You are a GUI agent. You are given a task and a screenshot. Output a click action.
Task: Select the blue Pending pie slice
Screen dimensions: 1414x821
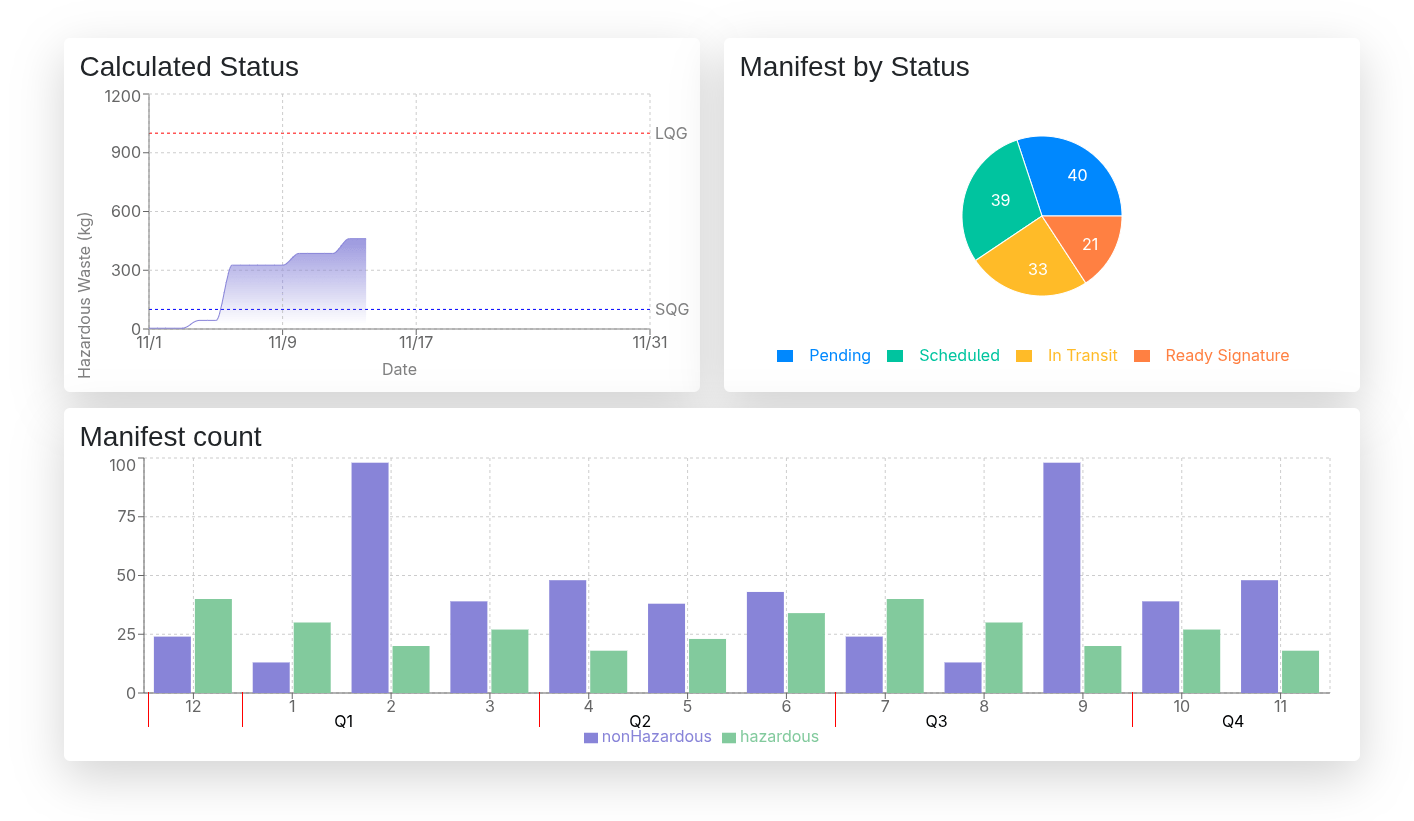1077,176
